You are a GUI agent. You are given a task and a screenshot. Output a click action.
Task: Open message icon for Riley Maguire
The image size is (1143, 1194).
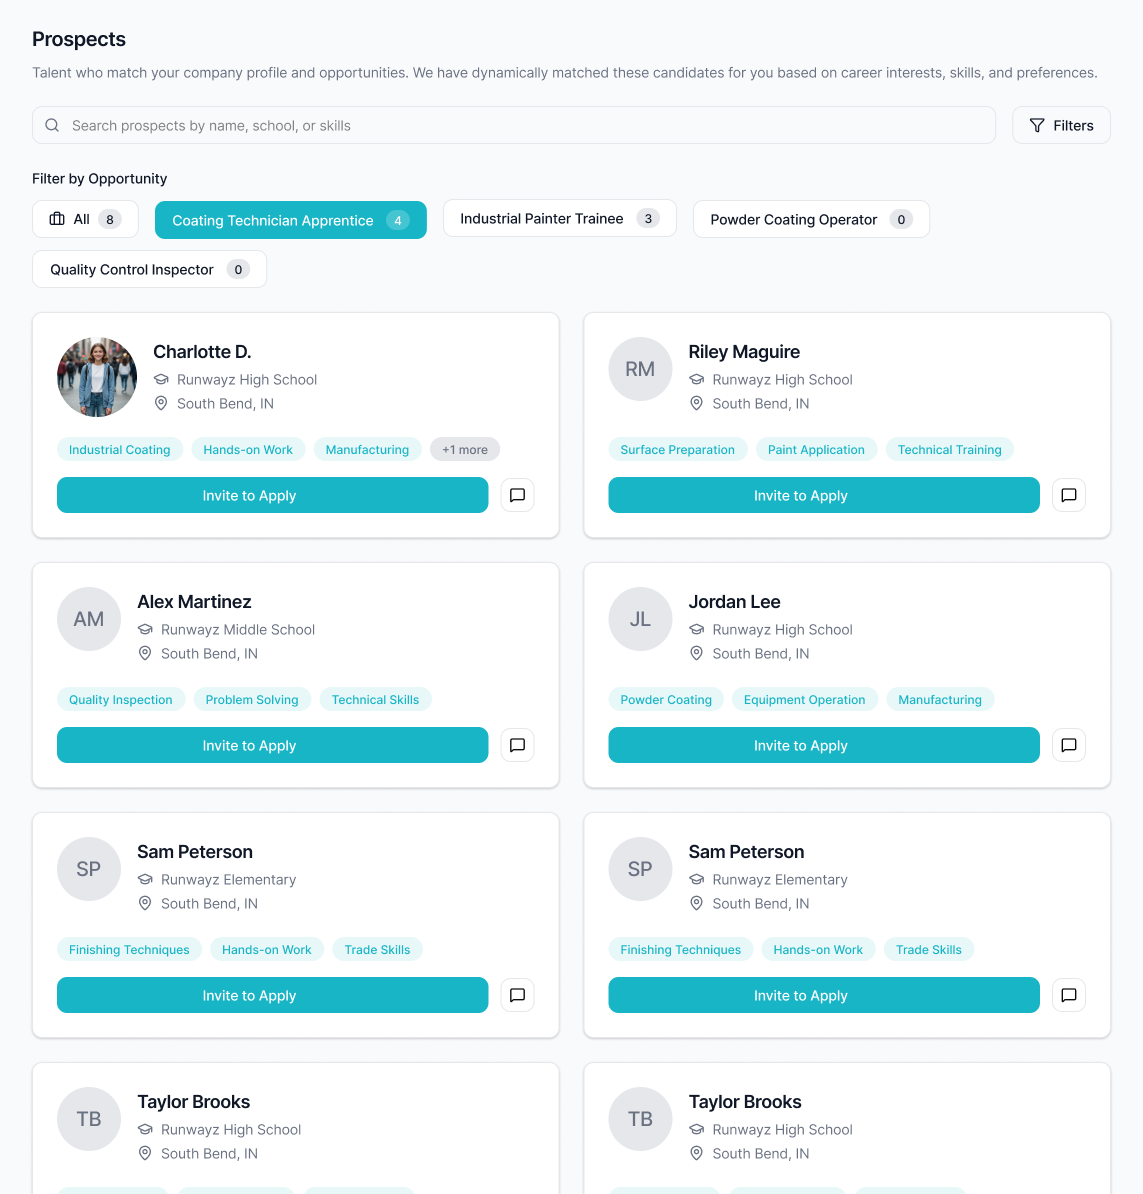[1068, 495]
